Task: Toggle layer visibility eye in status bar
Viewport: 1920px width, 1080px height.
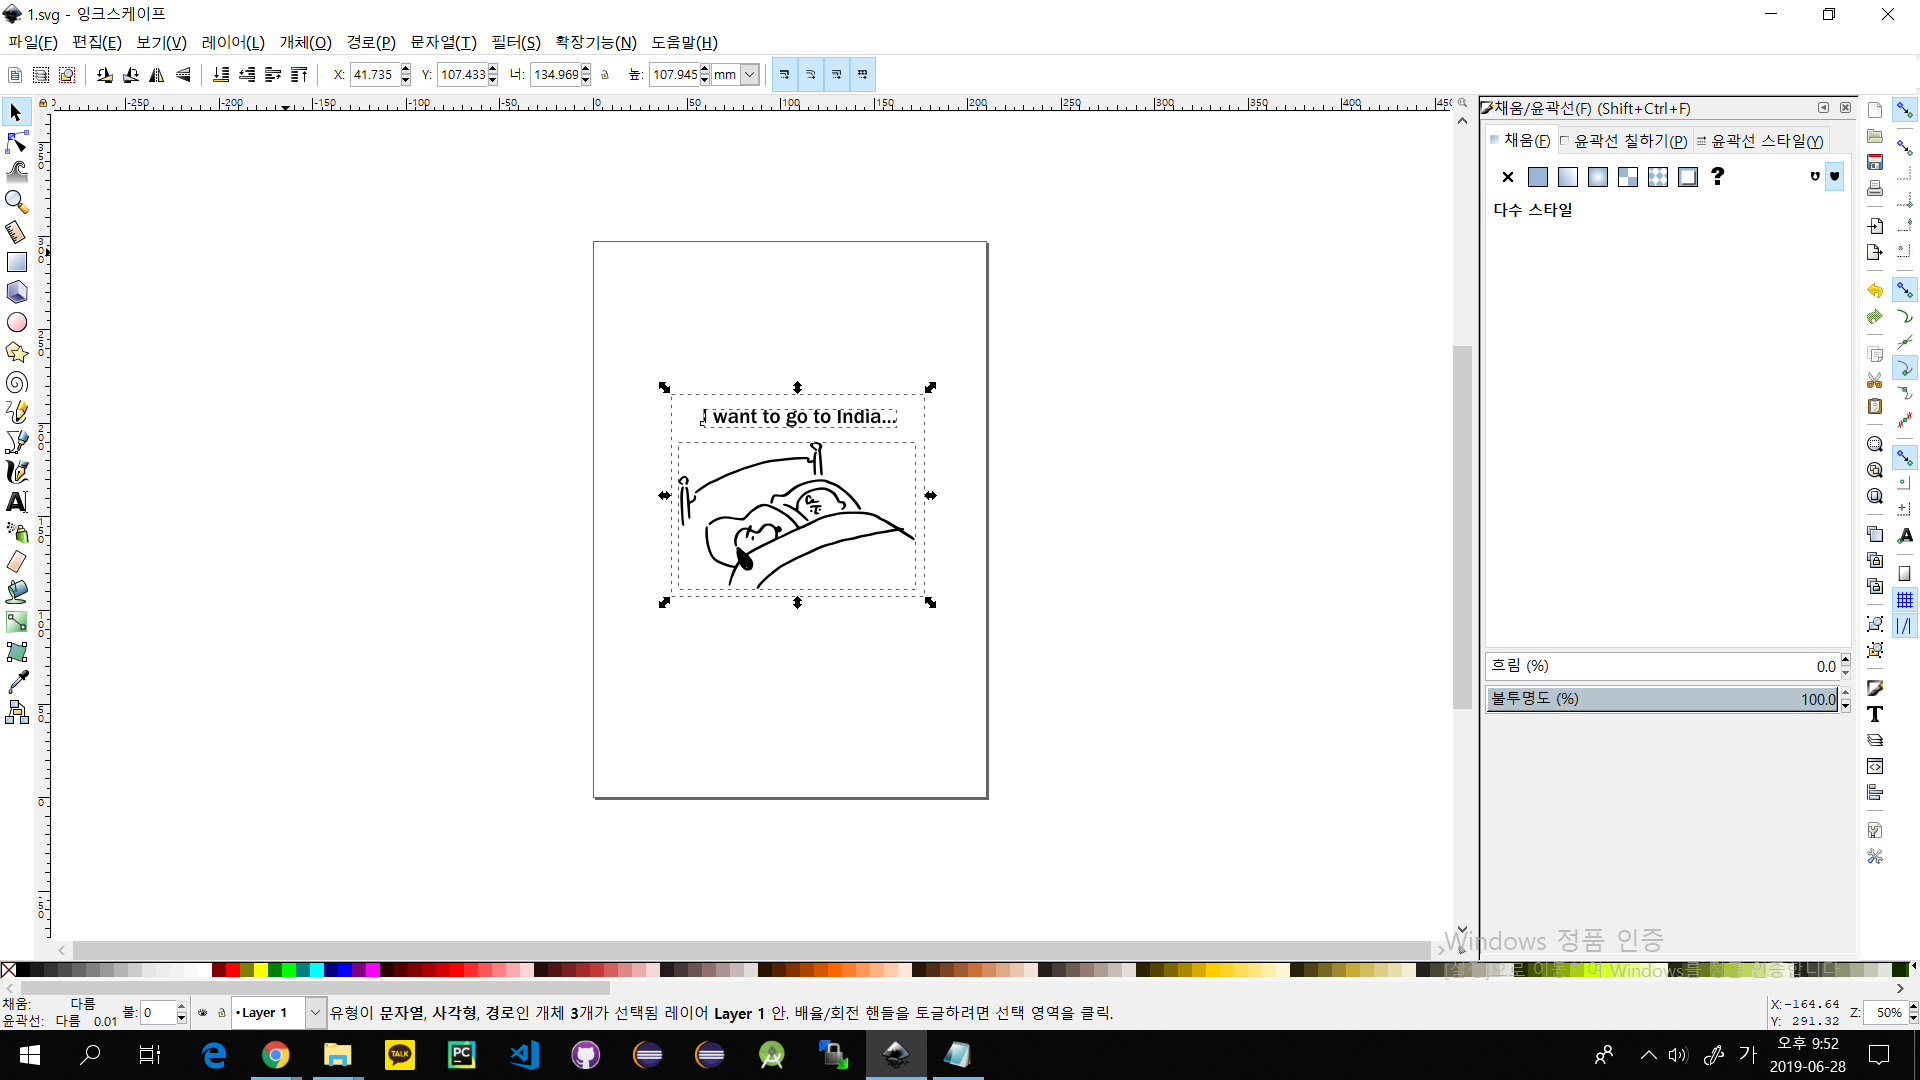Action: (x=202, y=1013)
